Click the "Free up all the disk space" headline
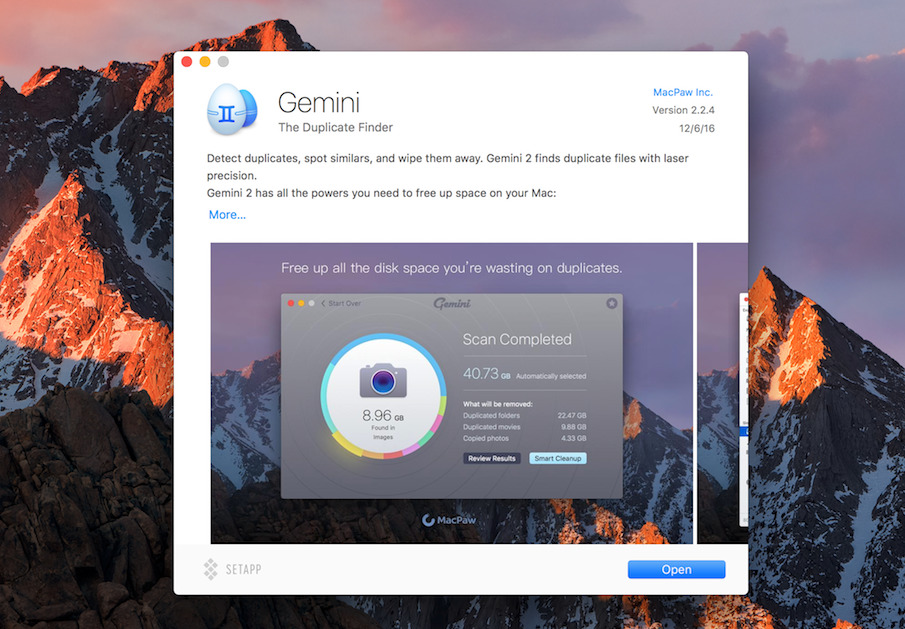The image size is (905, 629). click(x=451, y=268)
